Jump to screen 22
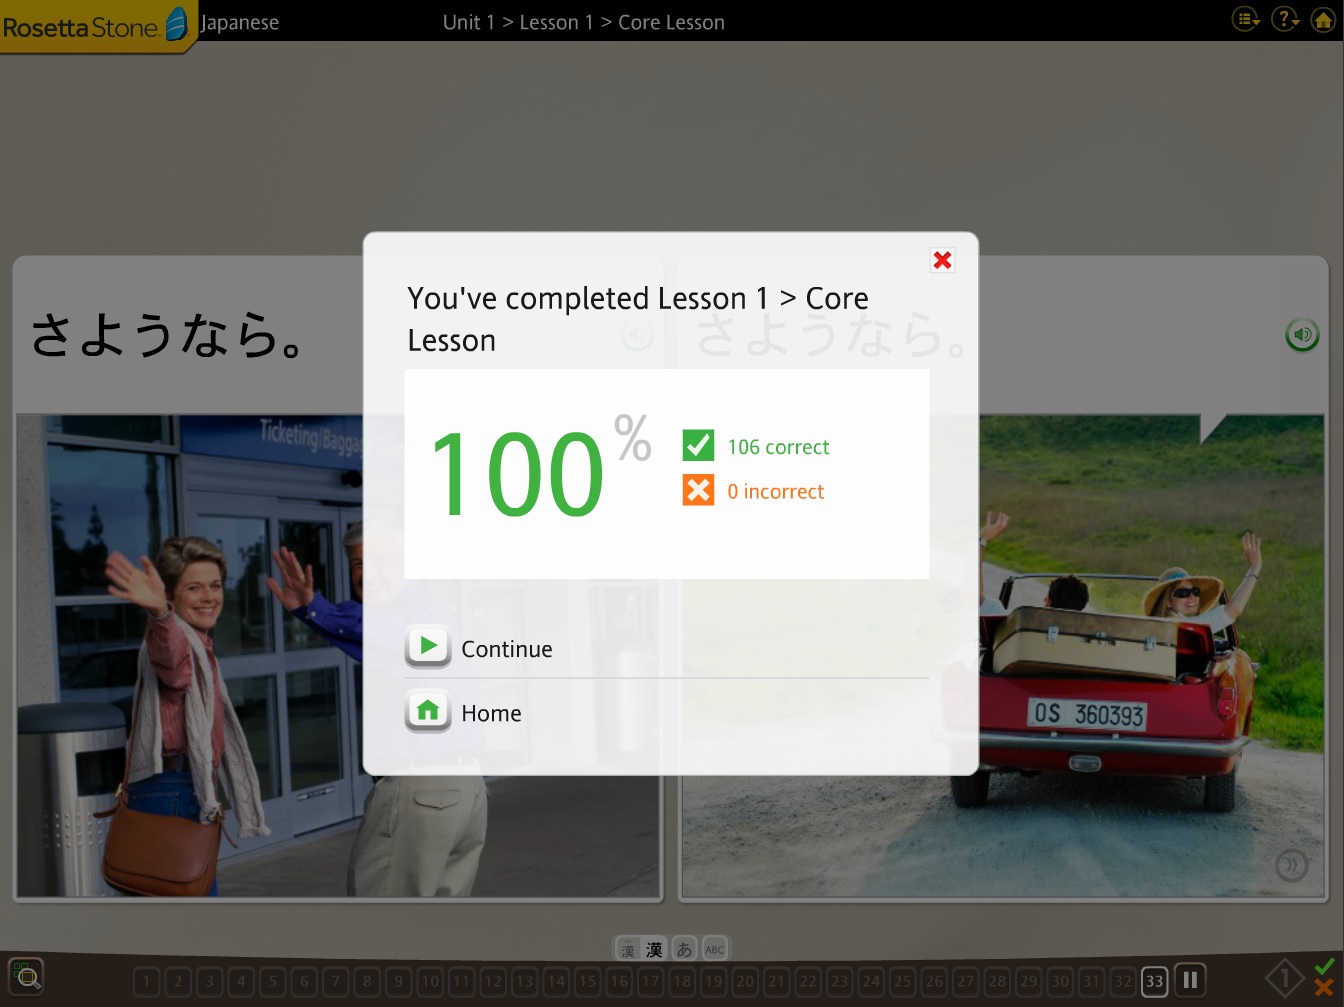 [x=808, y=981]
